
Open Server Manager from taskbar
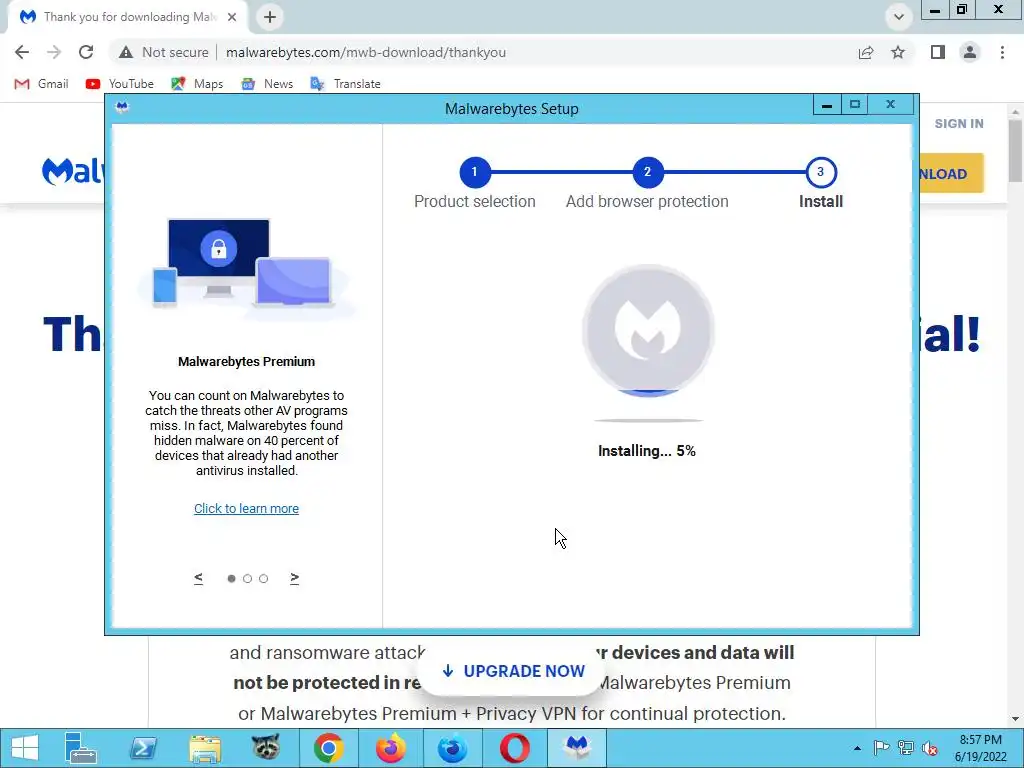(80, 748)
